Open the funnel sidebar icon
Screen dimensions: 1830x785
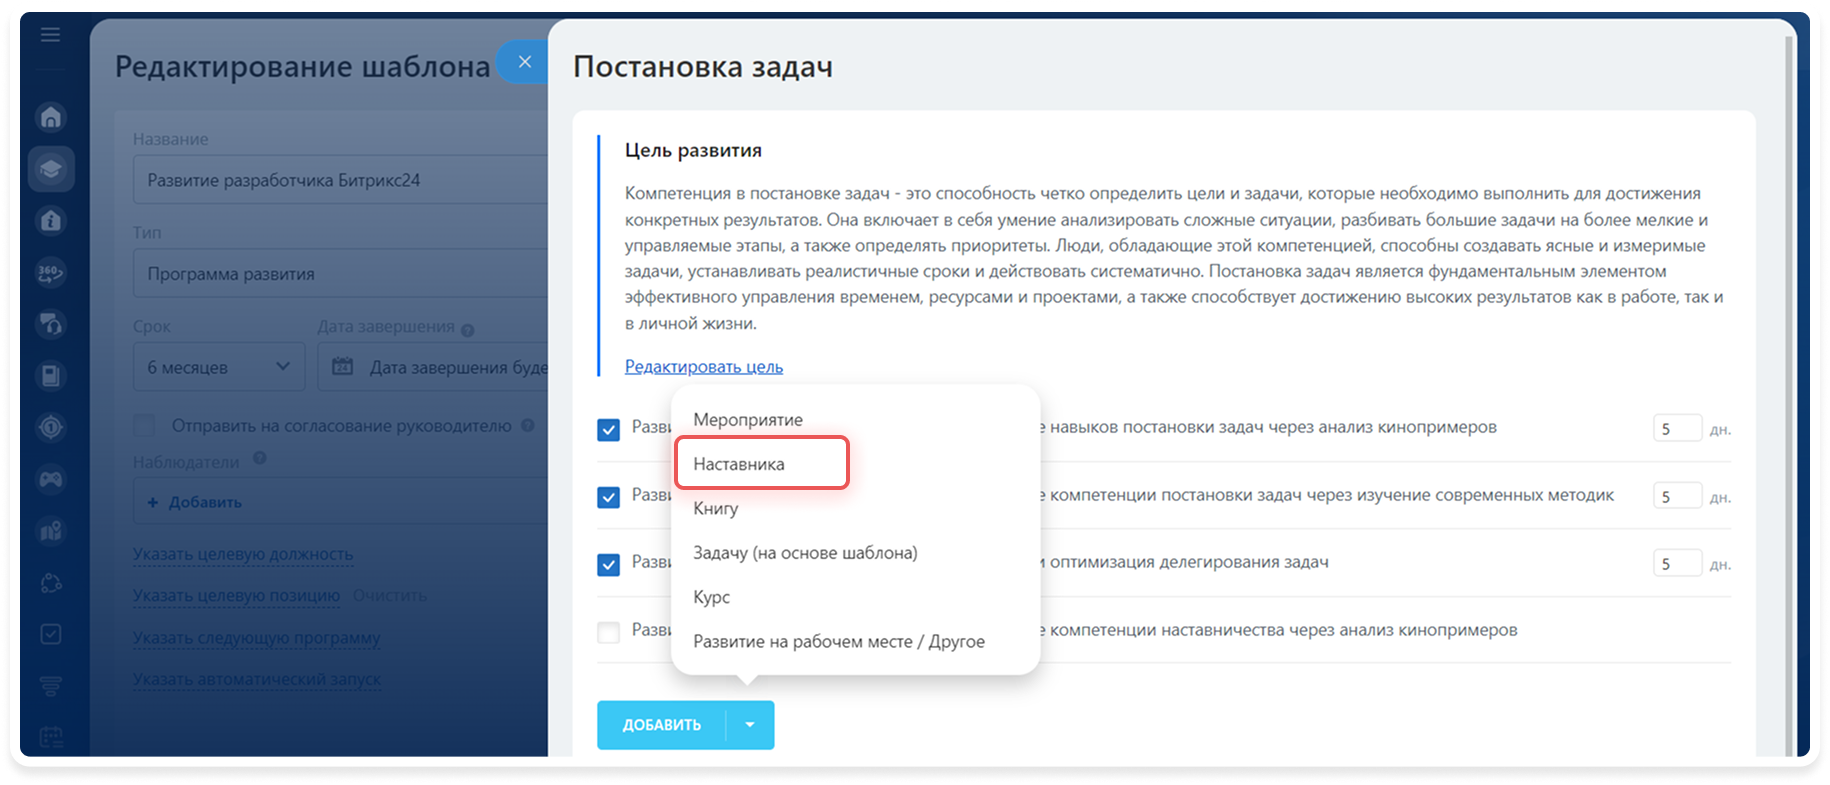tap(51, 686)
